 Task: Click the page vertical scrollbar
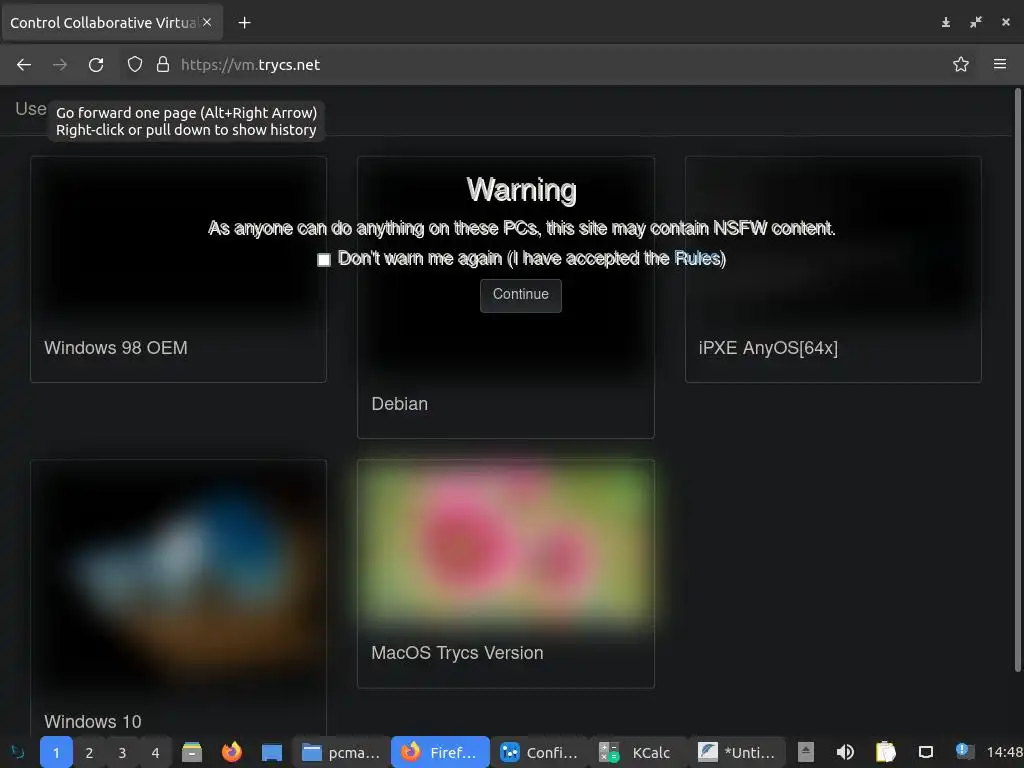[1017, 379]
